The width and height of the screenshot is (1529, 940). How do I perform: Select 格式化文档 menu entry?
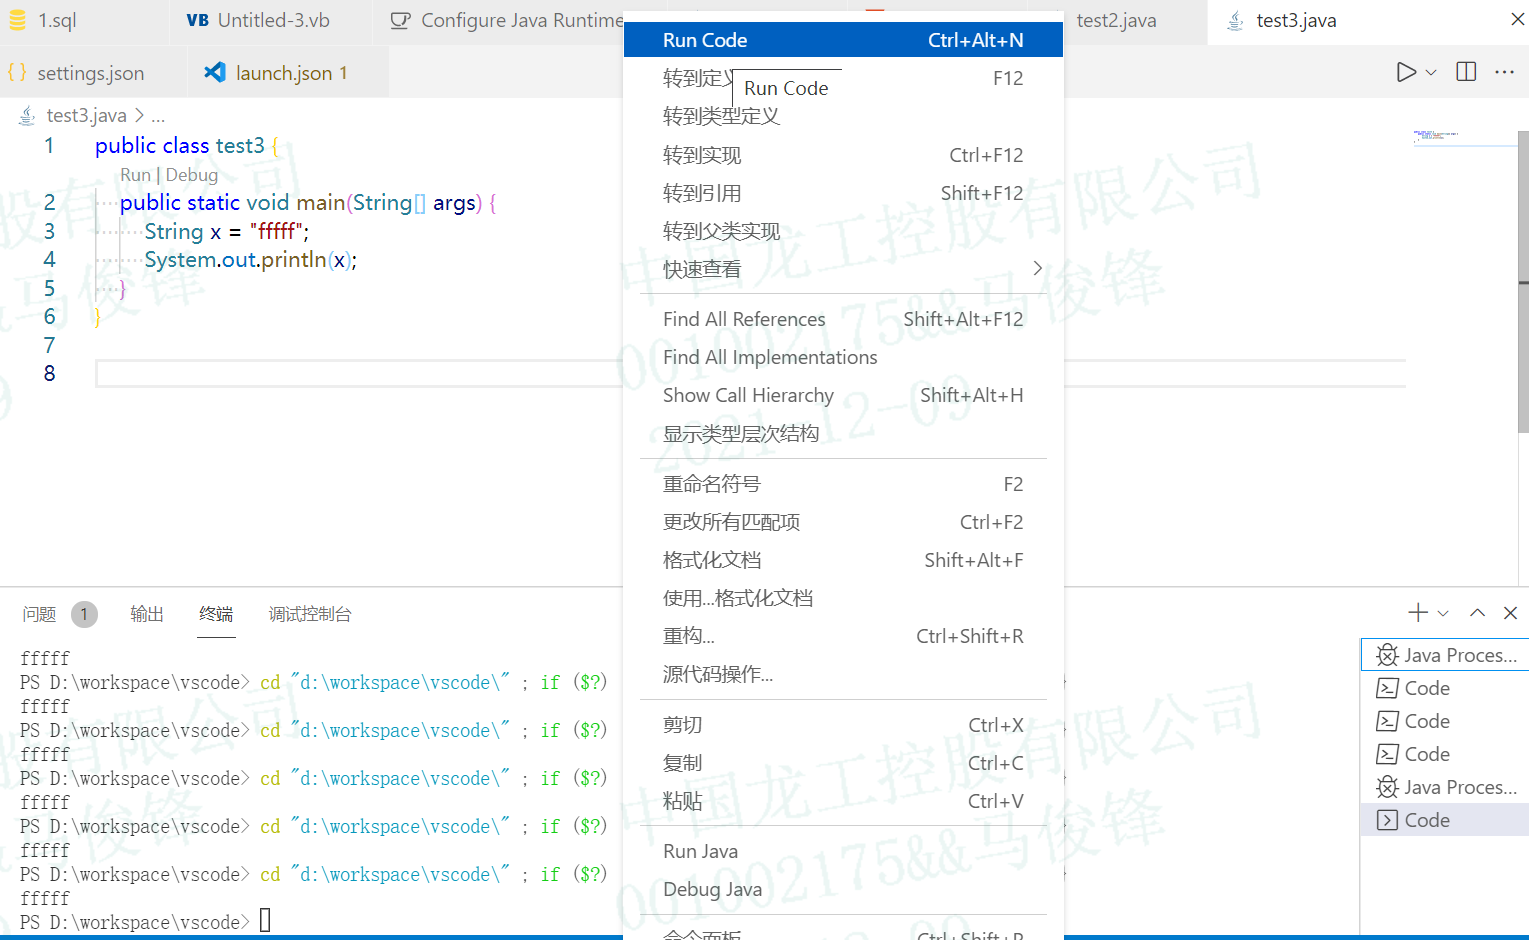coord(843,560)
